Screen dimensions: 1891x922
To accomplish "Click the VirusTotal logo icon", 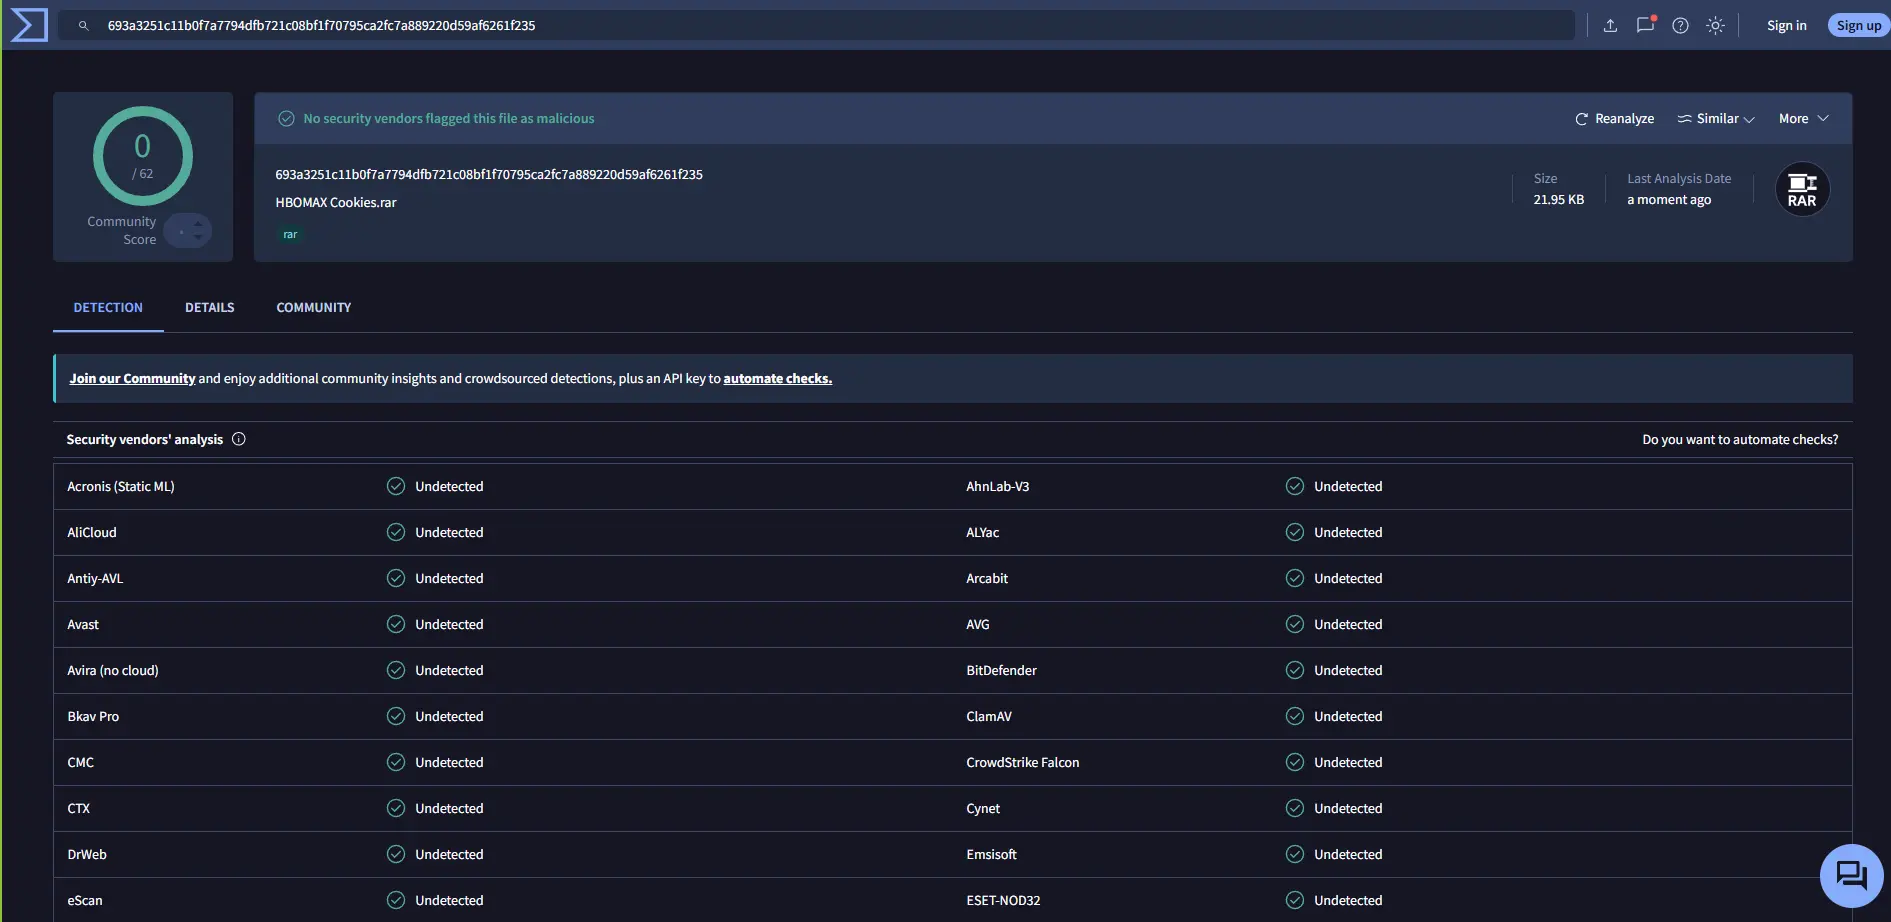I will (28, 25).
